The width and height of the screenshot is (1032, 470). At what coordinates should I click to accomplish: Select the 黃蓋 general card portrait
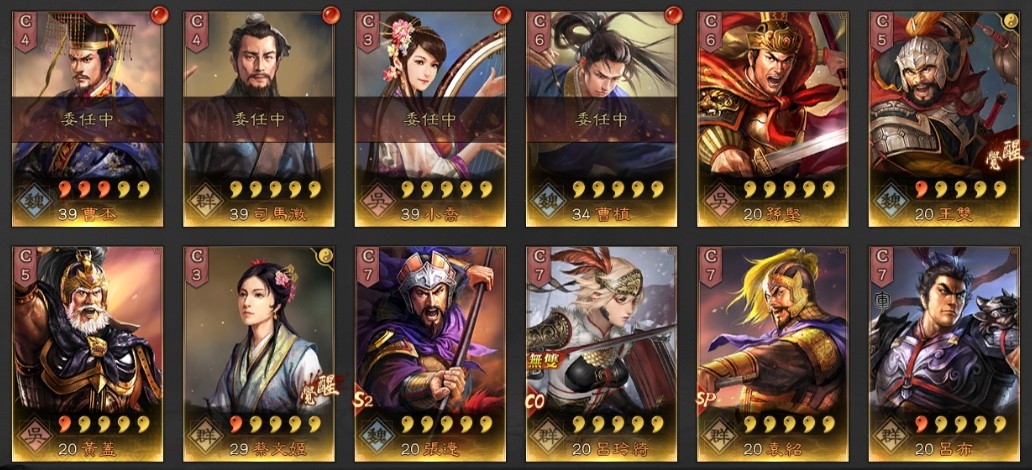click(x=87, y=353)
